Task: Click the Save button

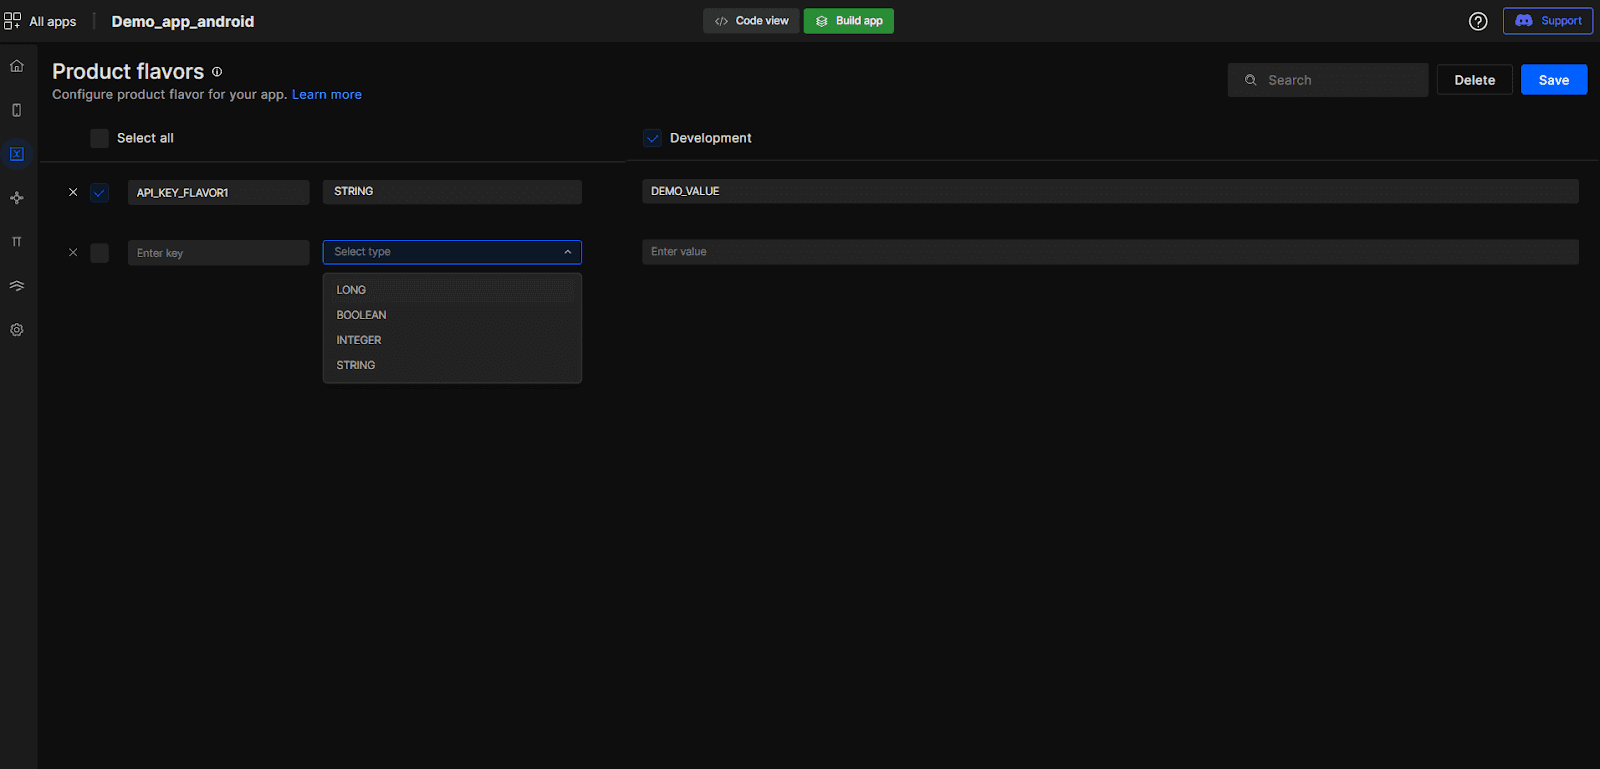Action: 1553,80
